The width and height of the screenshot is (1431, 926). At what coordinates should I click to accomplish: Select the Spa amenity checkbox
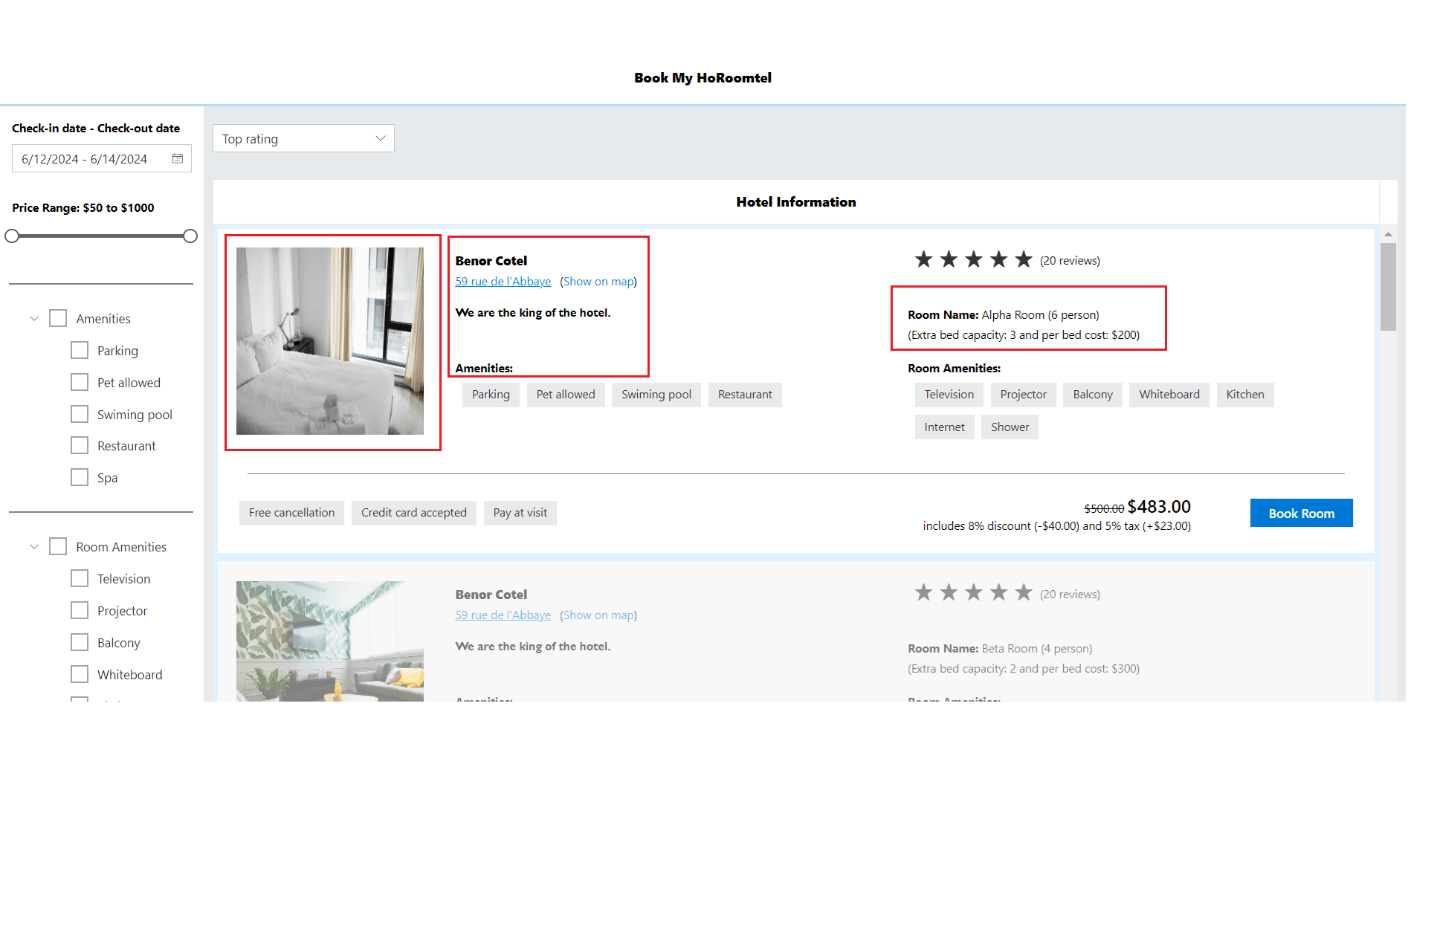[x=80, y=478]
